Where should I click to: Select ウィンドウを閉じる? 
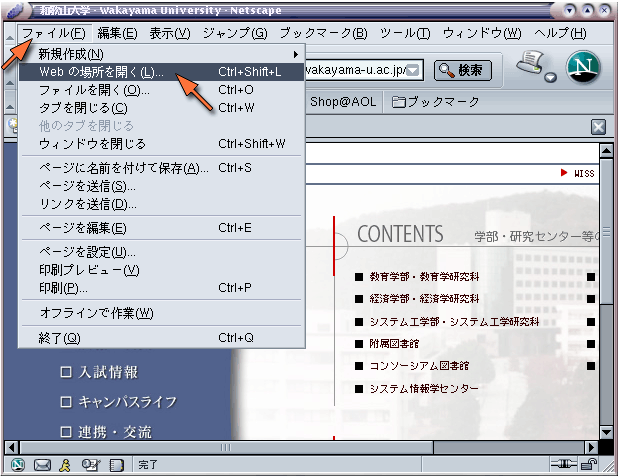162,143
